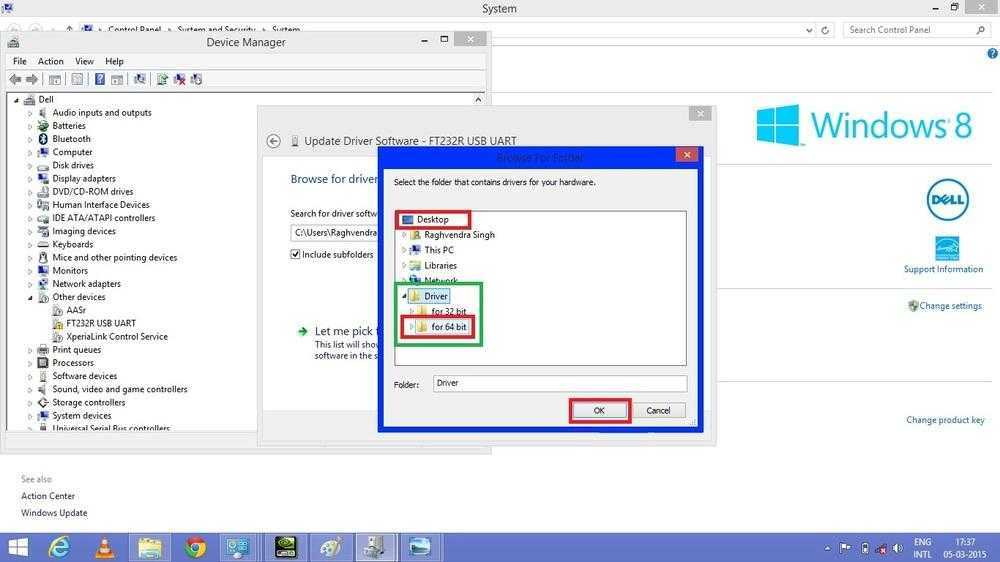This screenshot has height=562, width=1000.
Task: Click the blue Help icon in Device Manager toolbar
Action: [x=100, y=79]
